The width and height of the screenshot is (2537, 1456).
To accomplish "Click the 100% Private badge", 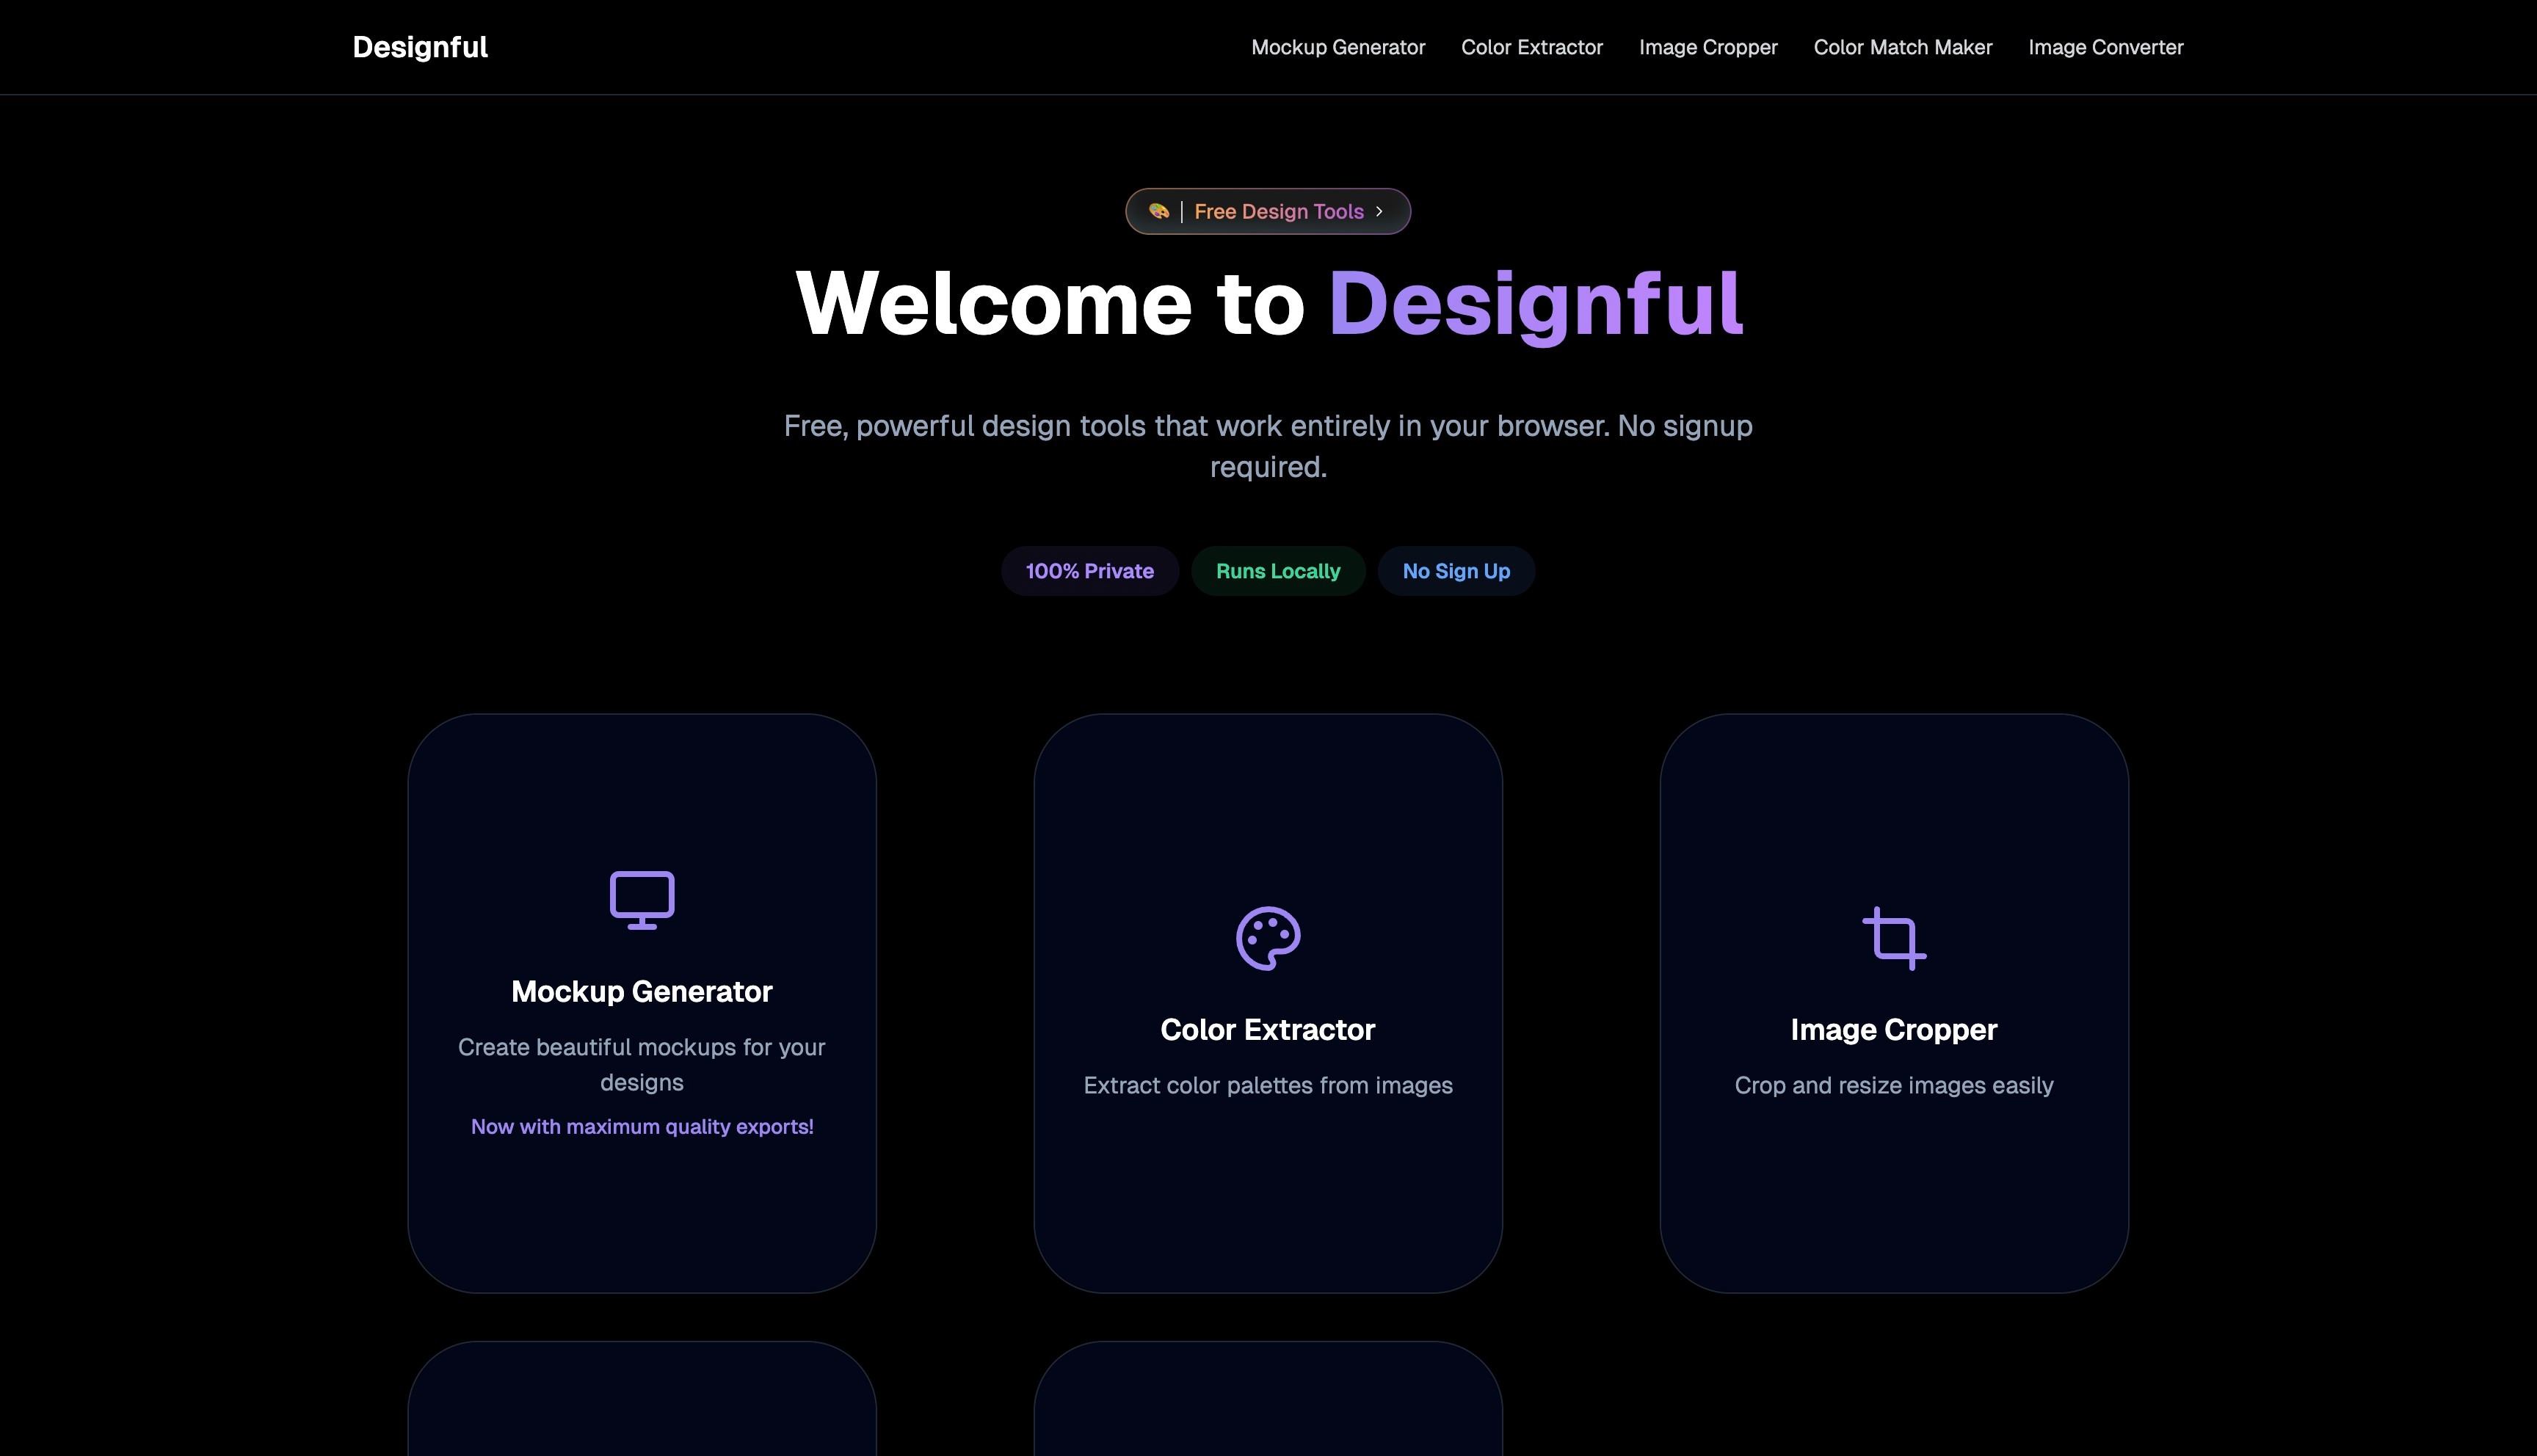I will 1089,571.
